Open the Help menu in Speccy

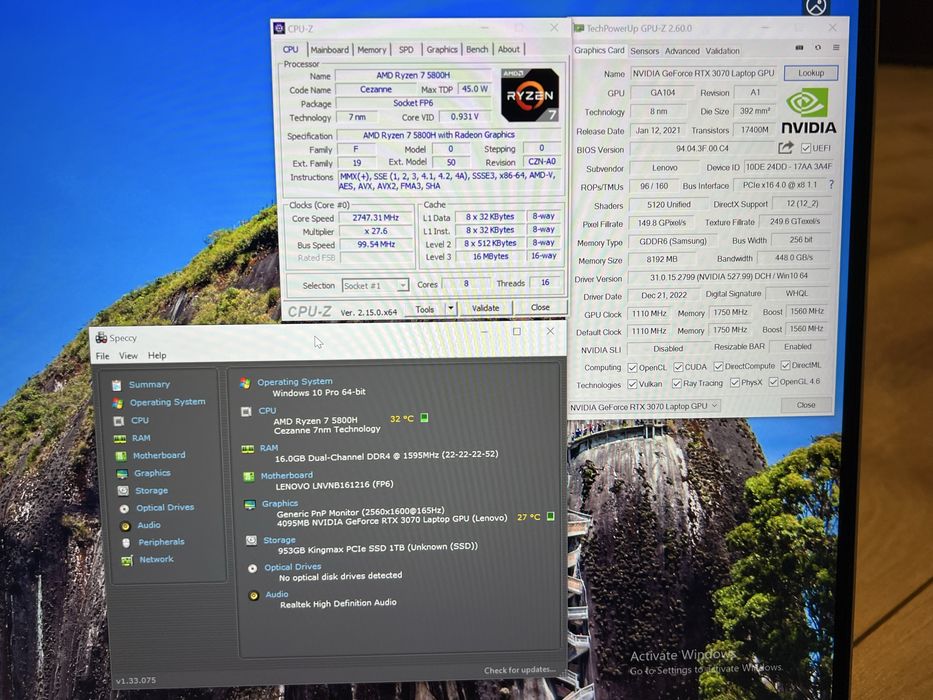(157, 355)
